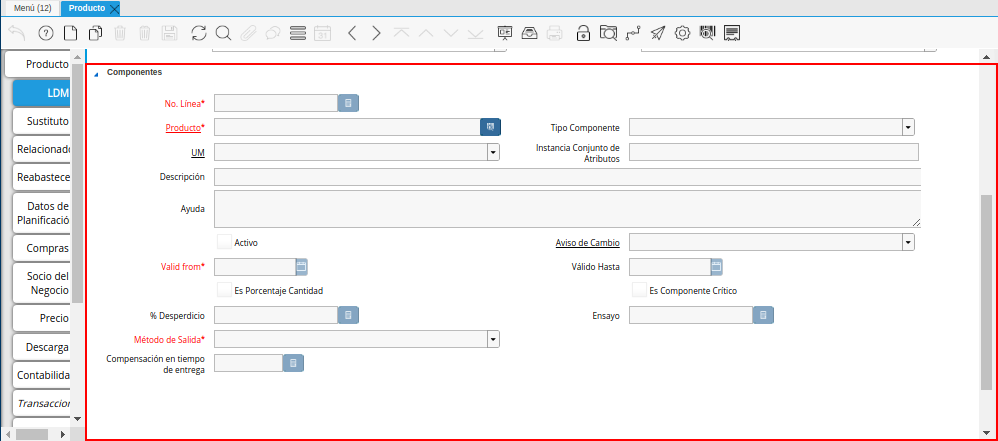Collapse the Componentes section triangle
The width and height of the screenshot is (998, 441).
click(97, 73)
